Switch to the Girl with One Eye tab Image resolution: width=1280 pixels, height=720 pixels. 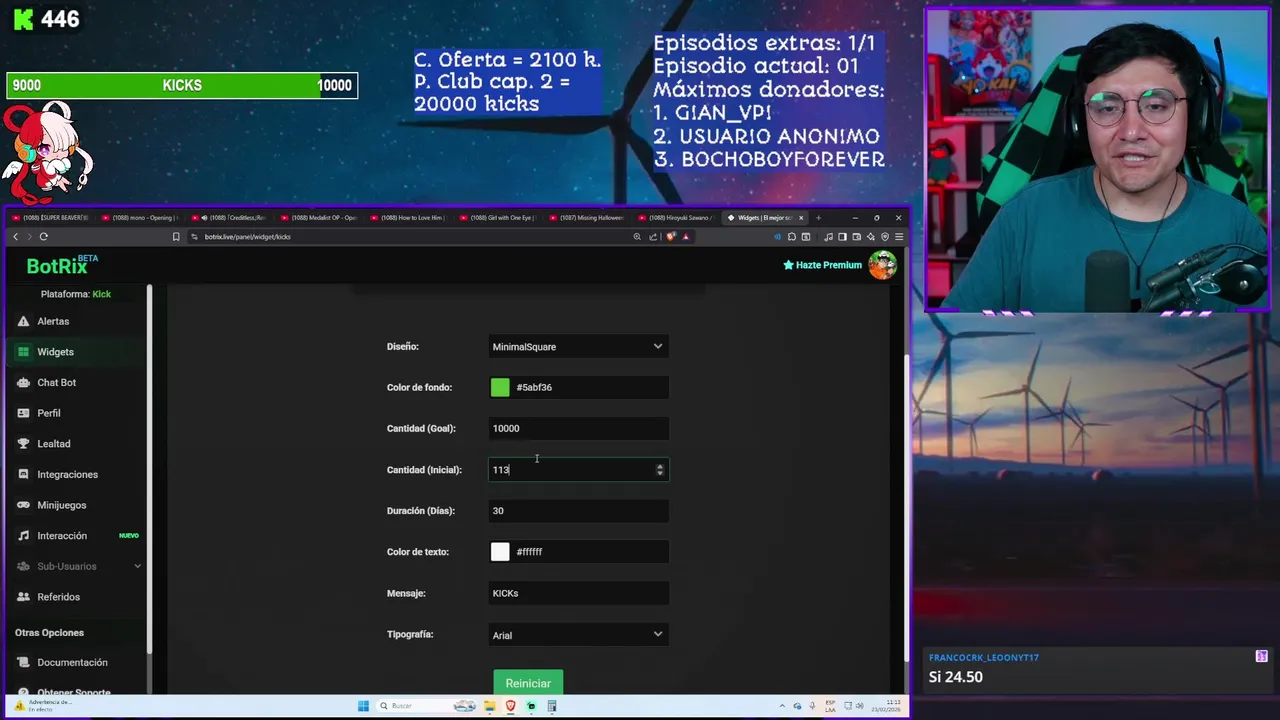pos(499,218)
